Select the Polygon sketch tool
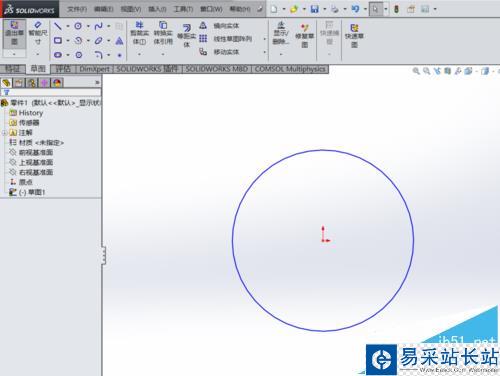Viewport: 500px width, 376px height. [x=79, y=55]
